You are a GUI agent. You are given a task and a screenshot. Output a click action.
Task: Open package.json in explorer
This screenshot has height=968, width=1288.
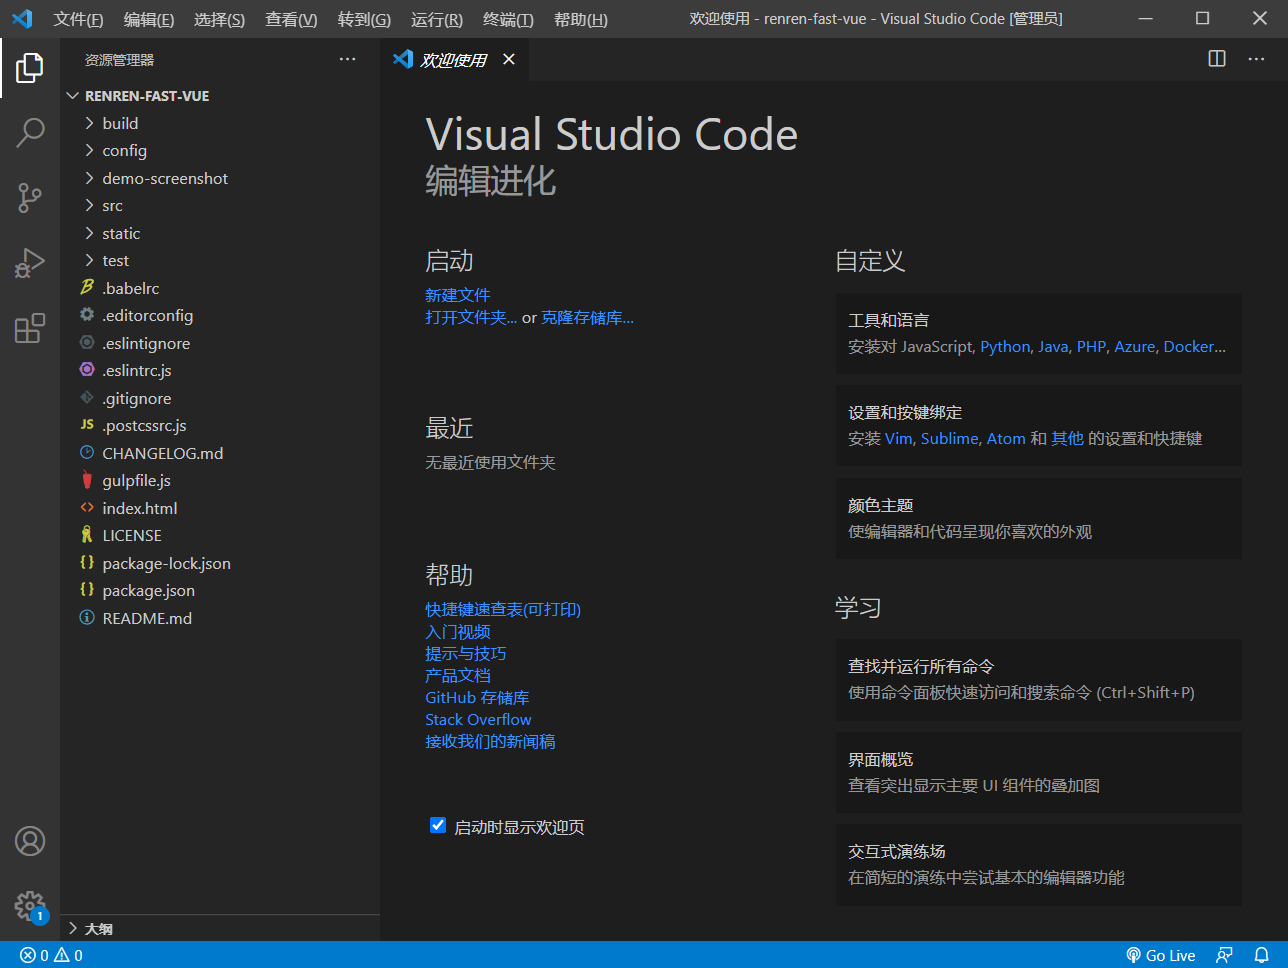point(220,590)
